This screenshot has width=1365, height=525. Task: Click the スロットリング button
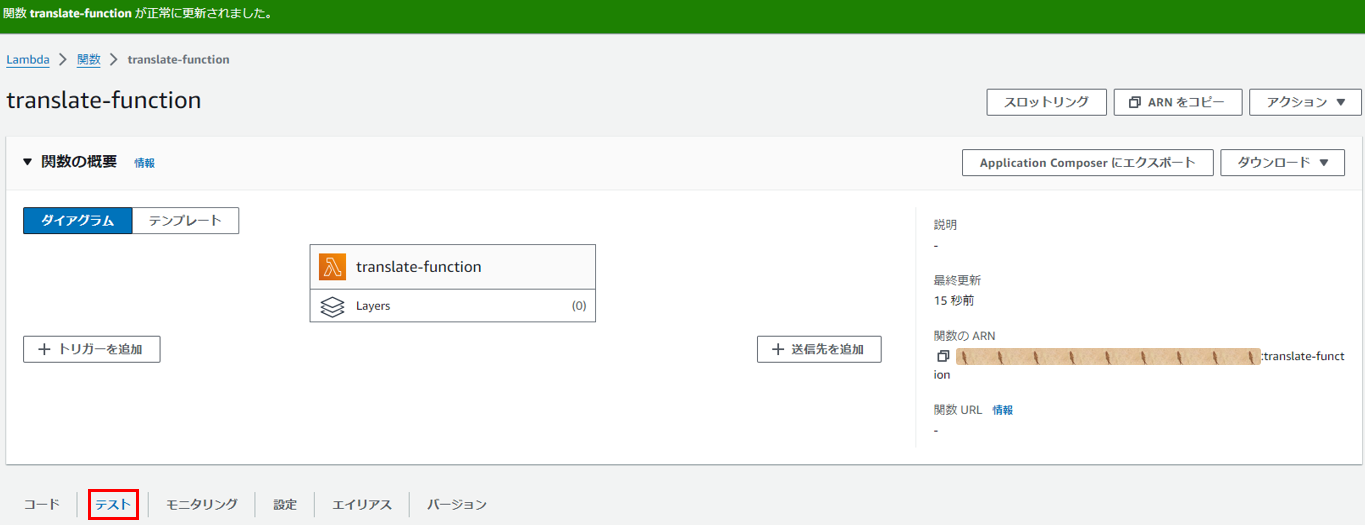1046,102
